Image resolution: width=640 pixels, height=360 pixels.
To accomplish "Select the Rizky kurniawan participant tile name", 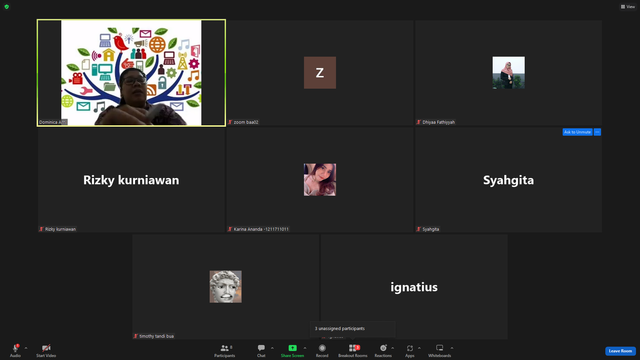I will (x=131, y=180).
